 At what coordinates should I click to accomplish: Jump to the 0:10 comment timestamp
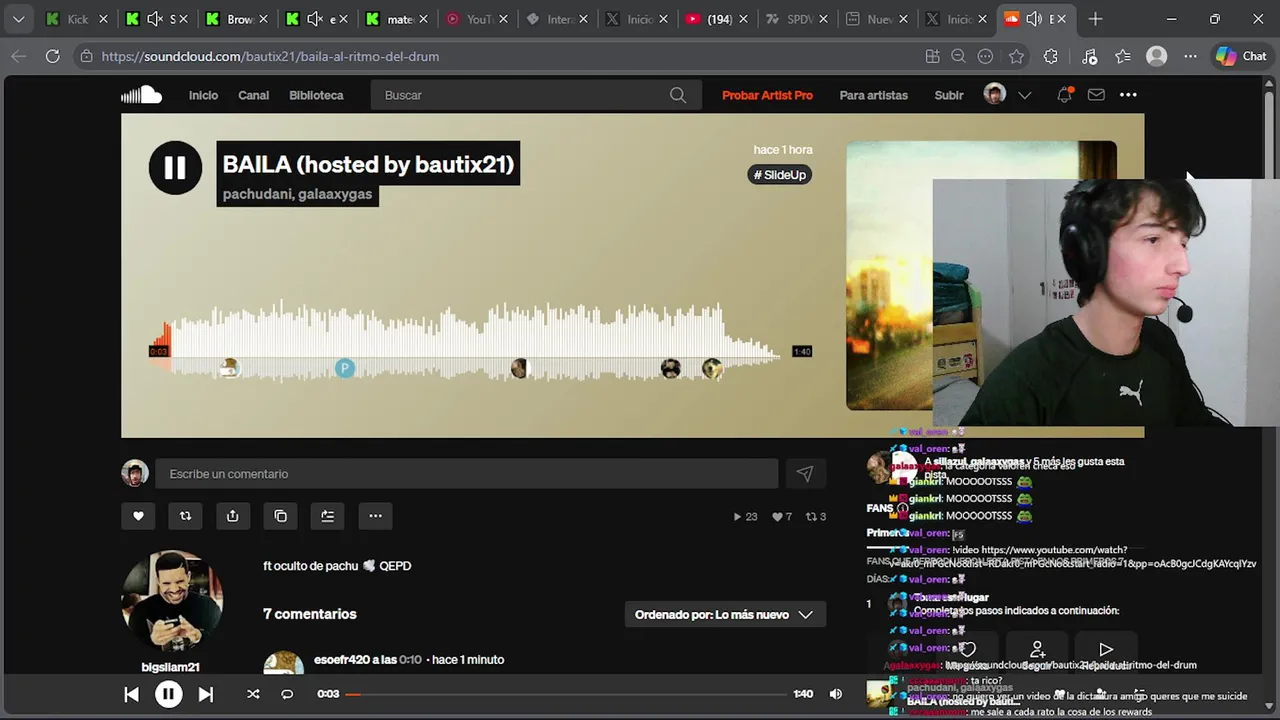click(x=410, y=660)
